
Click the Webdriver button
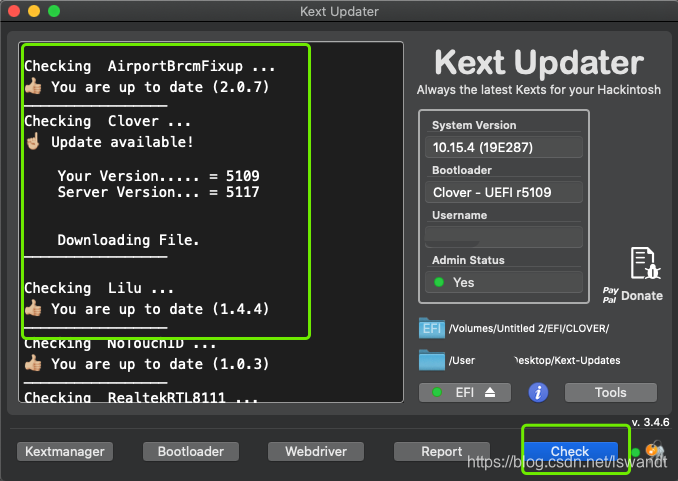pos(316,451)
